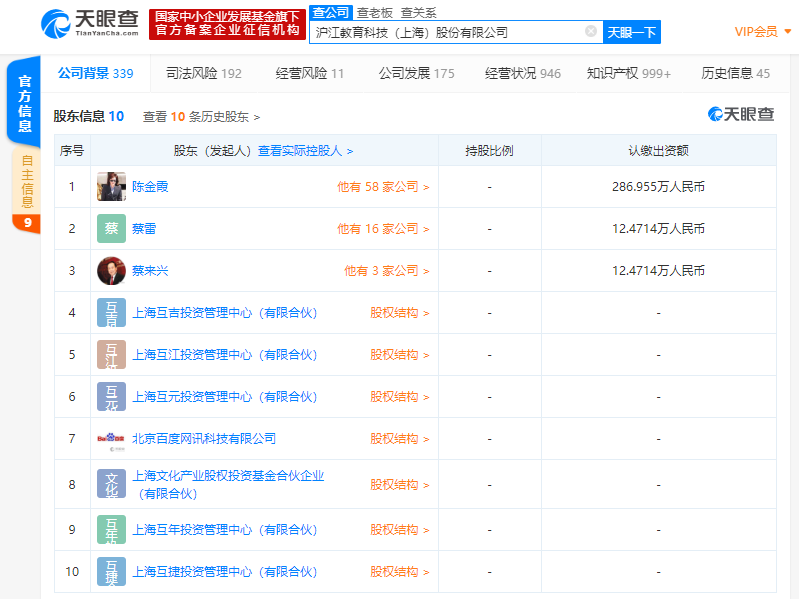Open 上海互江投资管理中心 company link
The height and width of the screenshot is (599, 799).
click(x=225, y=355)
